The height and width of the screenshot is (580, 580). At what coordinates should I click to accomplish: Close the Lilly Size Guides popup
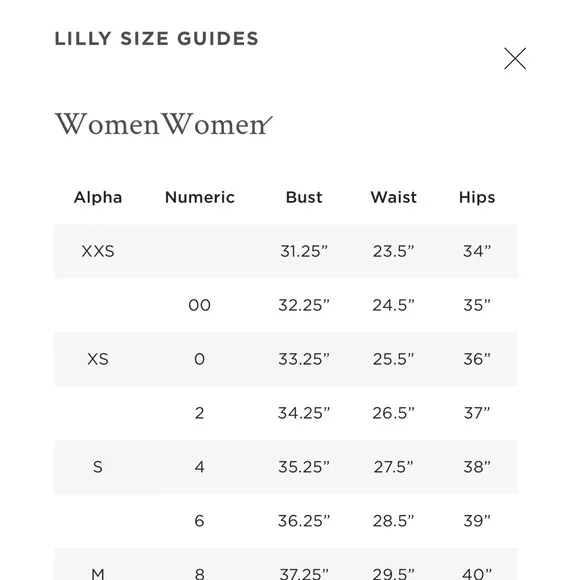515,58
